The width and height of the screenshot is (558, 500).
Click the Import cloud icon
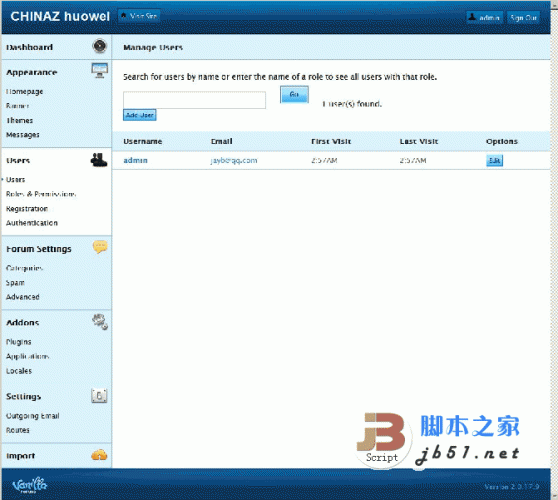click(99, 455)
